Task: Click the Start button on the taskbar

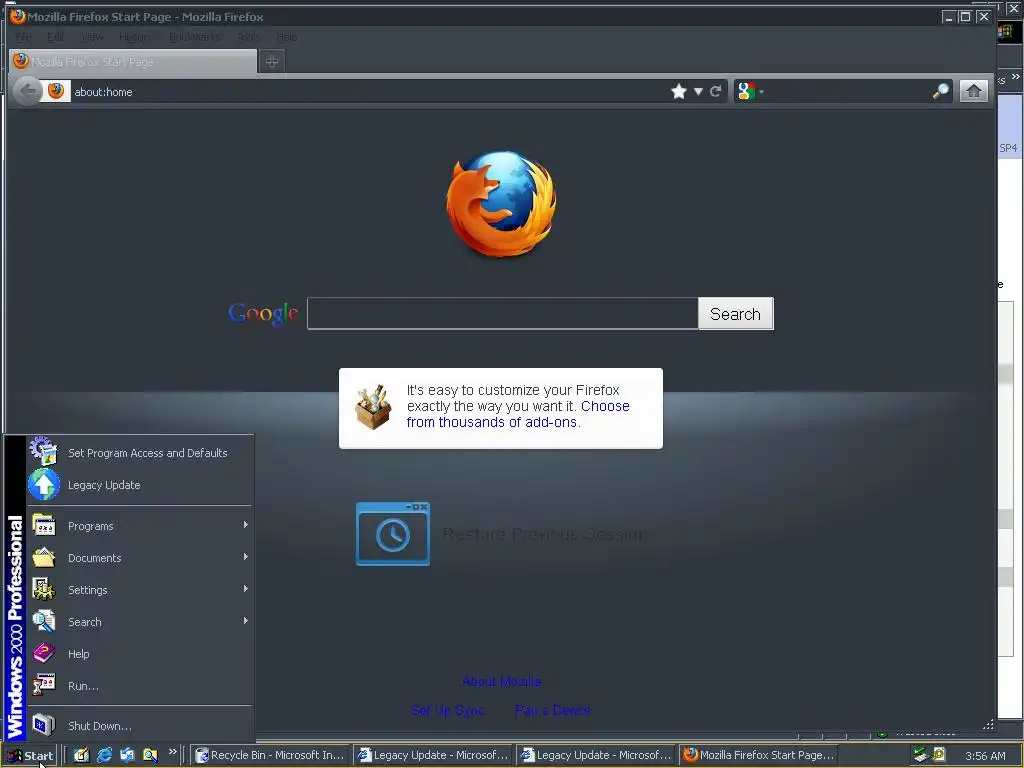Action: coord(29,756)
